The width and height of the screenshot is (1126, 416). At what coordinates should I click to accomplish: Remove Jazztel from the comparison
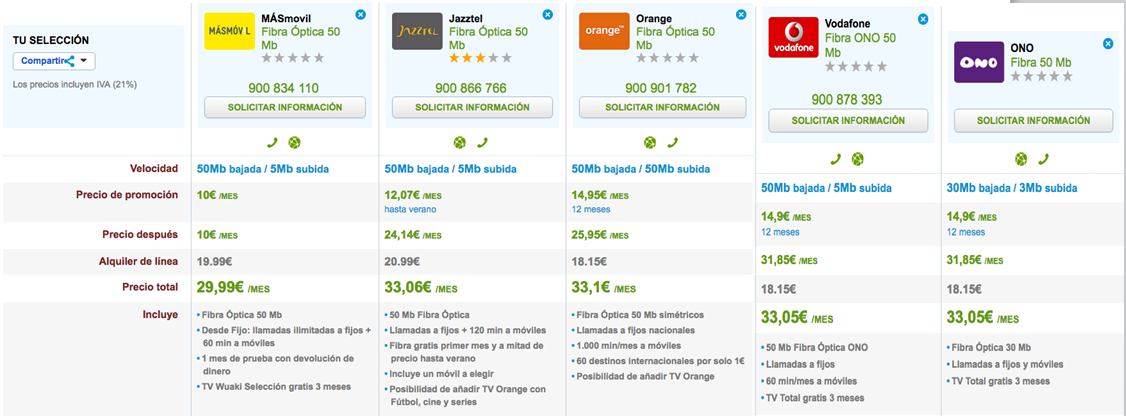[548, 14]
